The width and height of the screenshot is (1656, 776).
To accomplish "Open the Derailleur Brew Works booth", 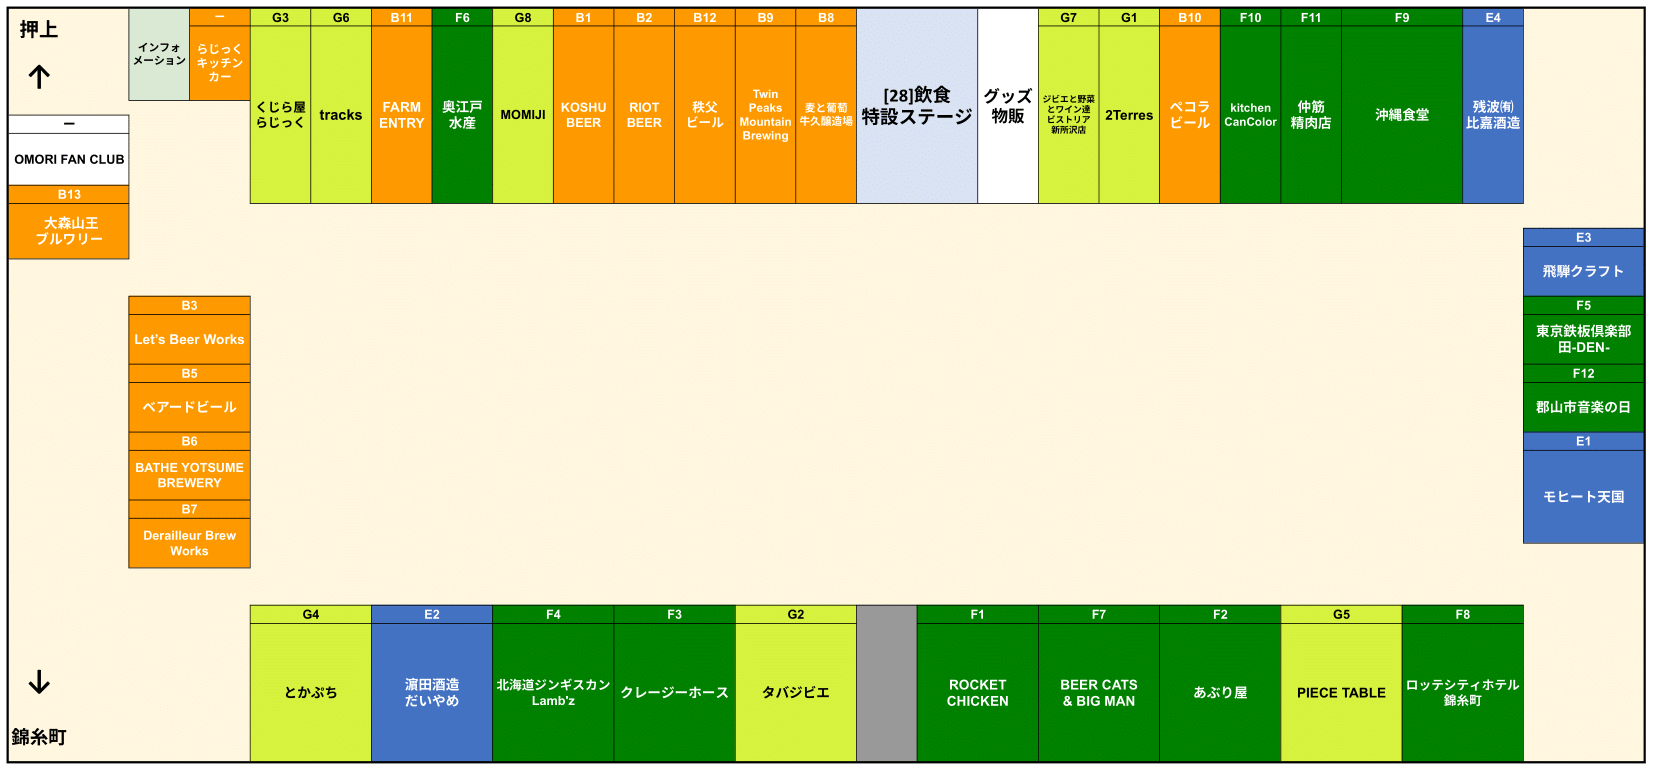I will pos(189,543).
